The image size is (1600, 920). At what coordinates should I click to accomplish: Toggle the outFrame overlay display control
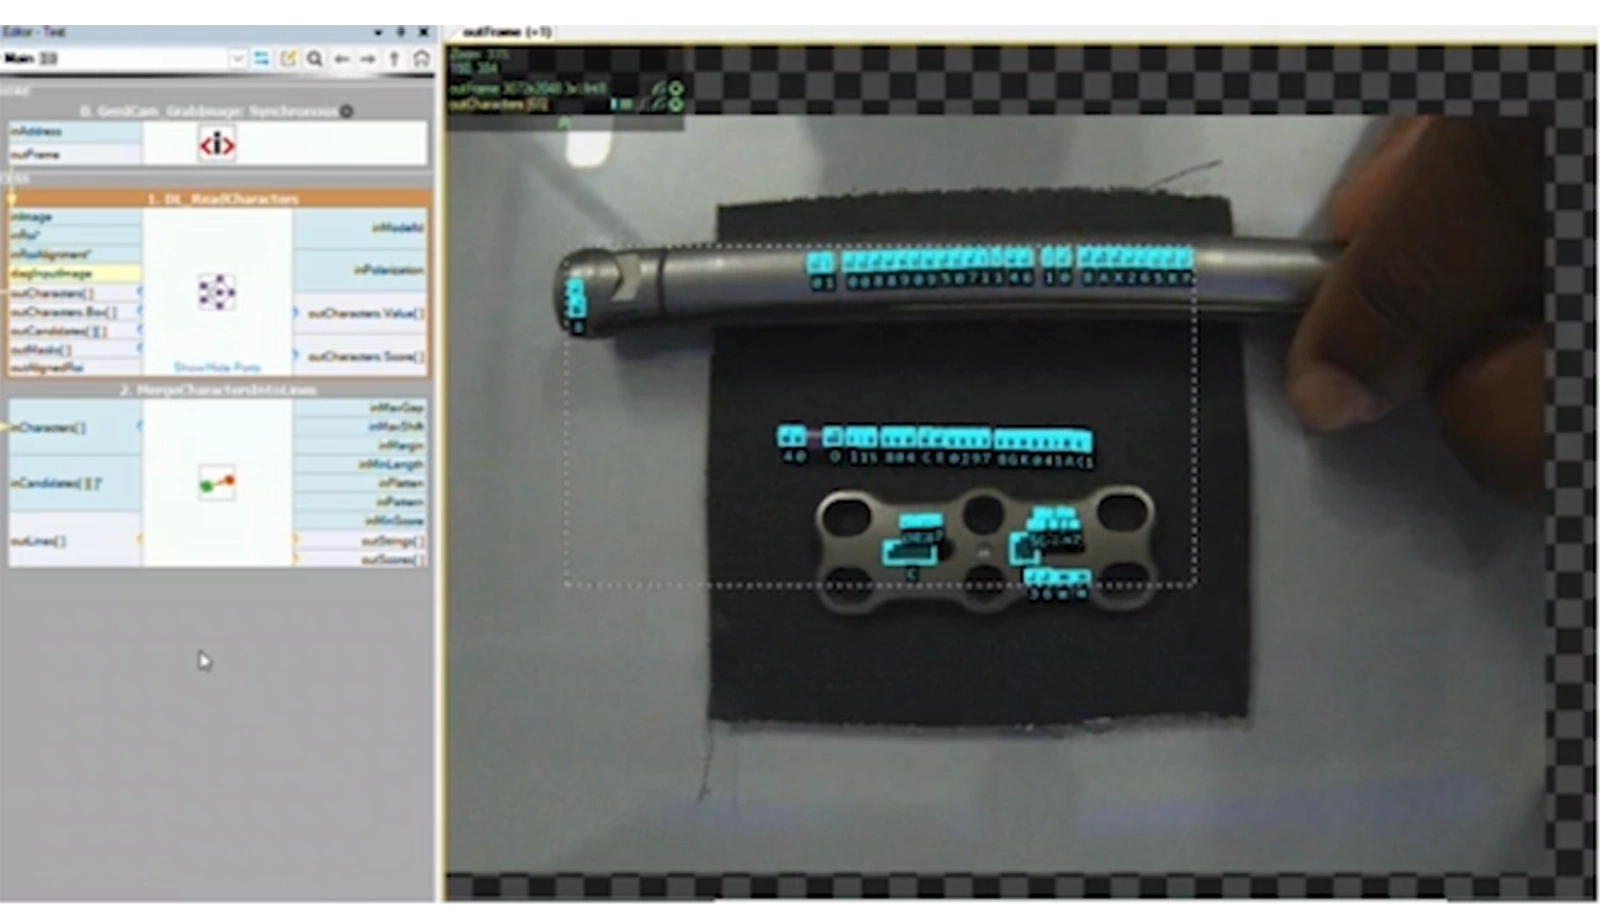coord(661,89)
